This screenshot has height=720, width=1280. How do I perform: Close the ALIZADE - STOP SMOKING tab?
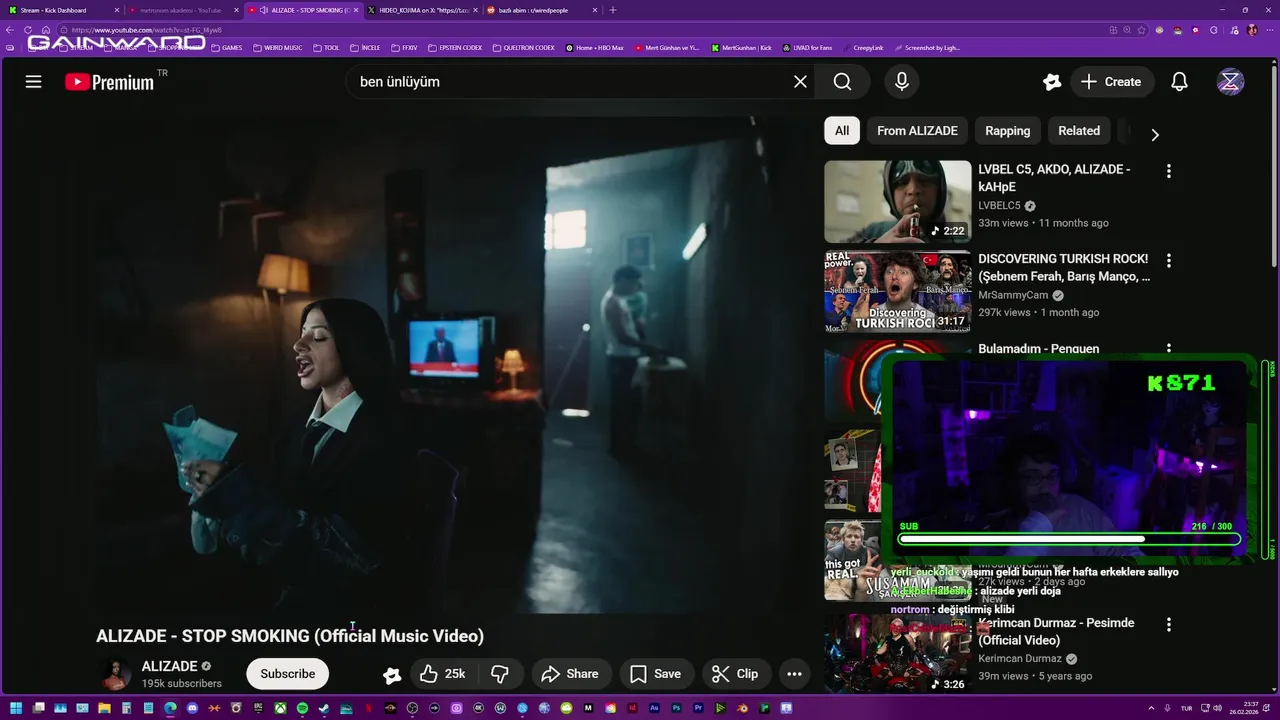356,10
